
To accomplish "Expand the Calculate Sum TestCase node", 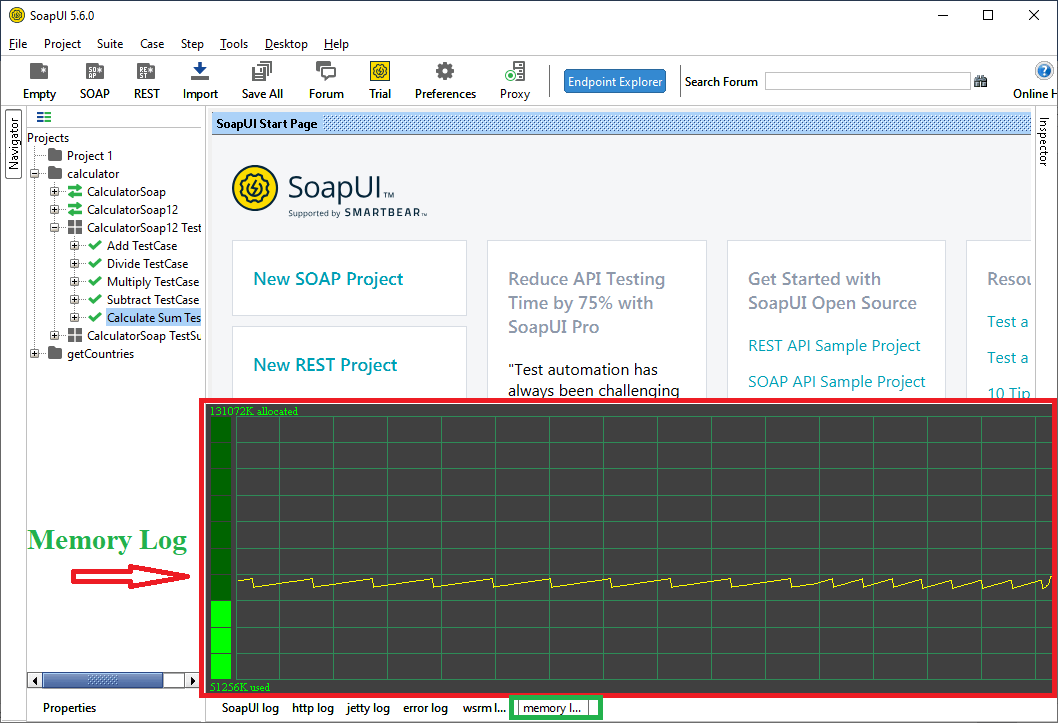I will [x=74, y=318].
